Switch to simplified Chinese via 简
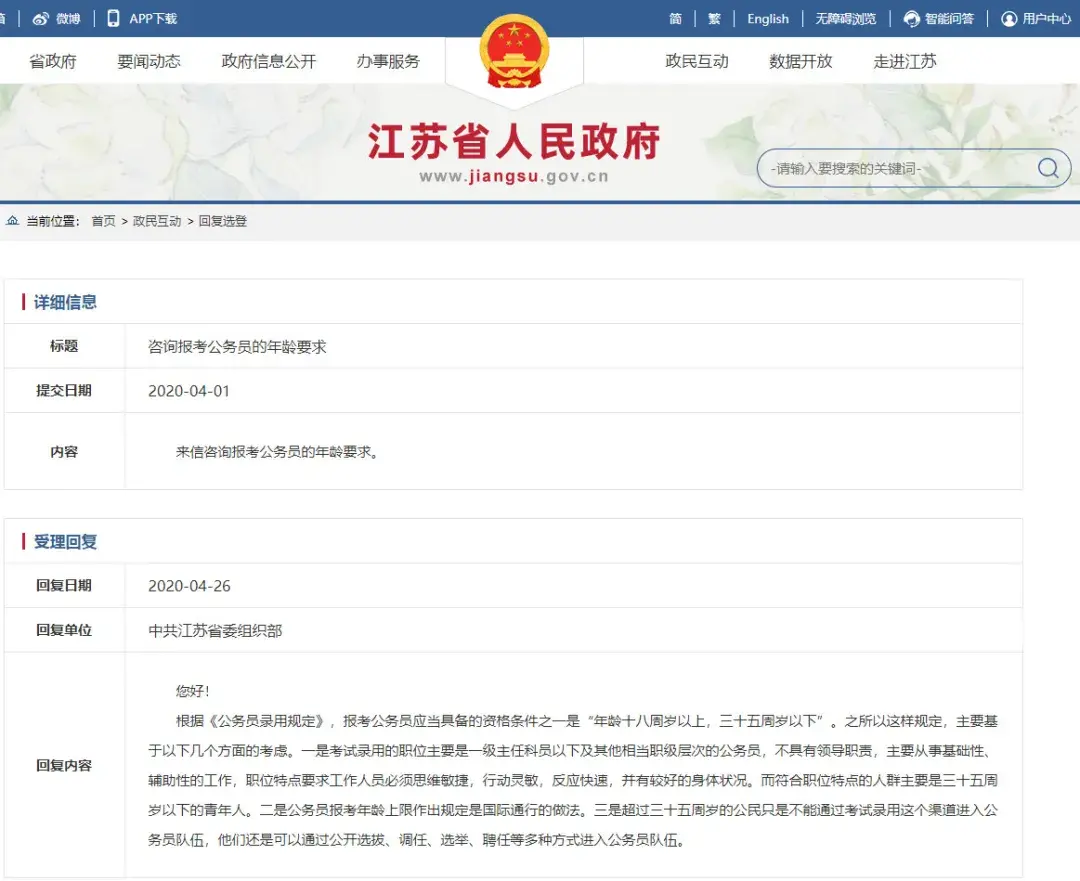 676,18
